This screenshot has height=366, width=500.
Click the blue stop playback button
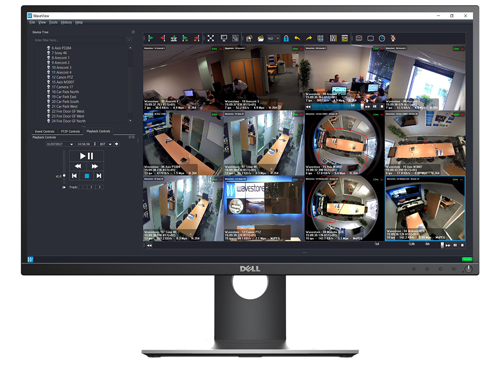(87, 176)
